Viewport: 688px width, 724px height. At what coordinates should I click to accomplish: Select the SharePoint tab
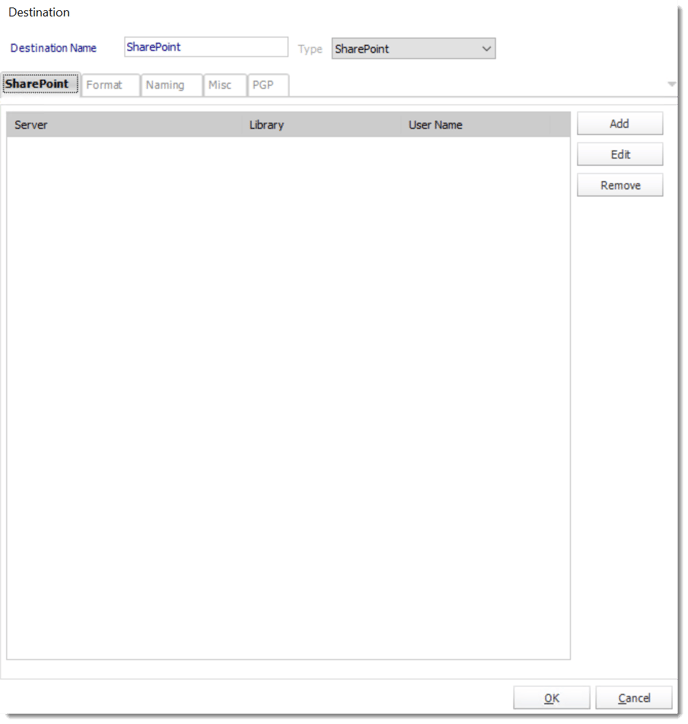[x=41, y=84]
